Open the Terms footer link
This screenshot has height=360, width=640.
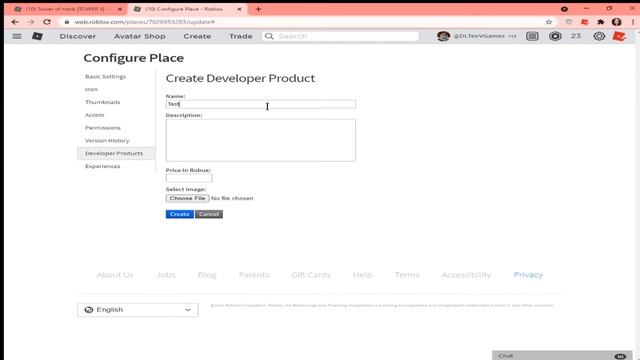click(407, 275)
